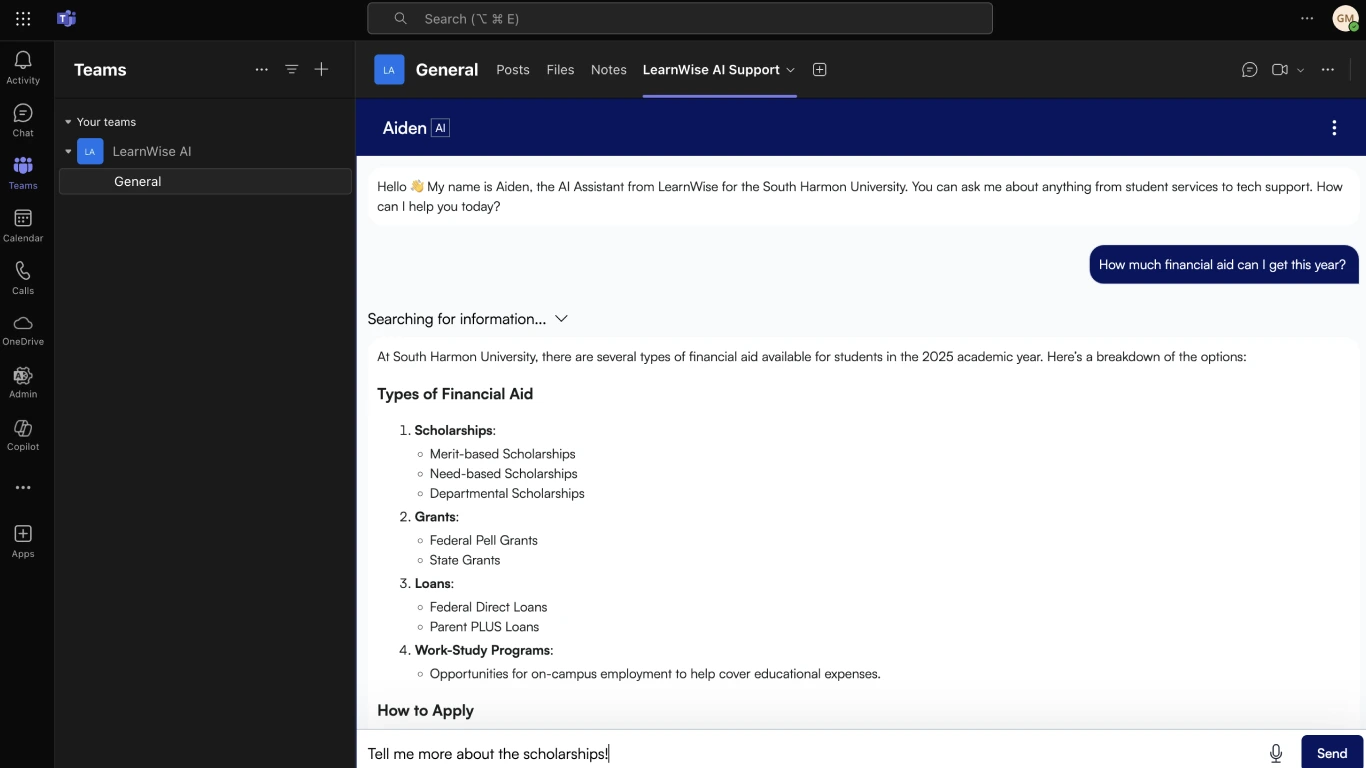Open the GM profile avatar
The height and width of the screenshot is (768, 1366).
[1345, 19]
